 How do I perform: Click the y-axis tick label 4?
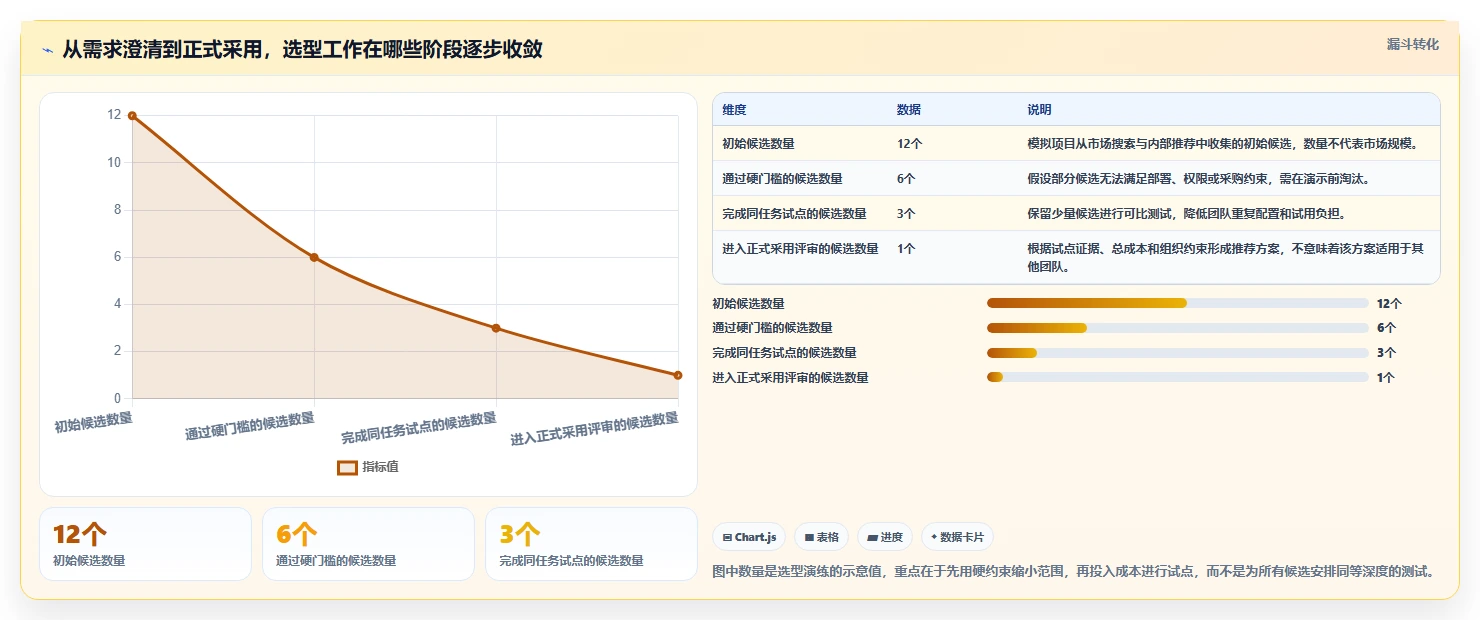coord(117,304)
